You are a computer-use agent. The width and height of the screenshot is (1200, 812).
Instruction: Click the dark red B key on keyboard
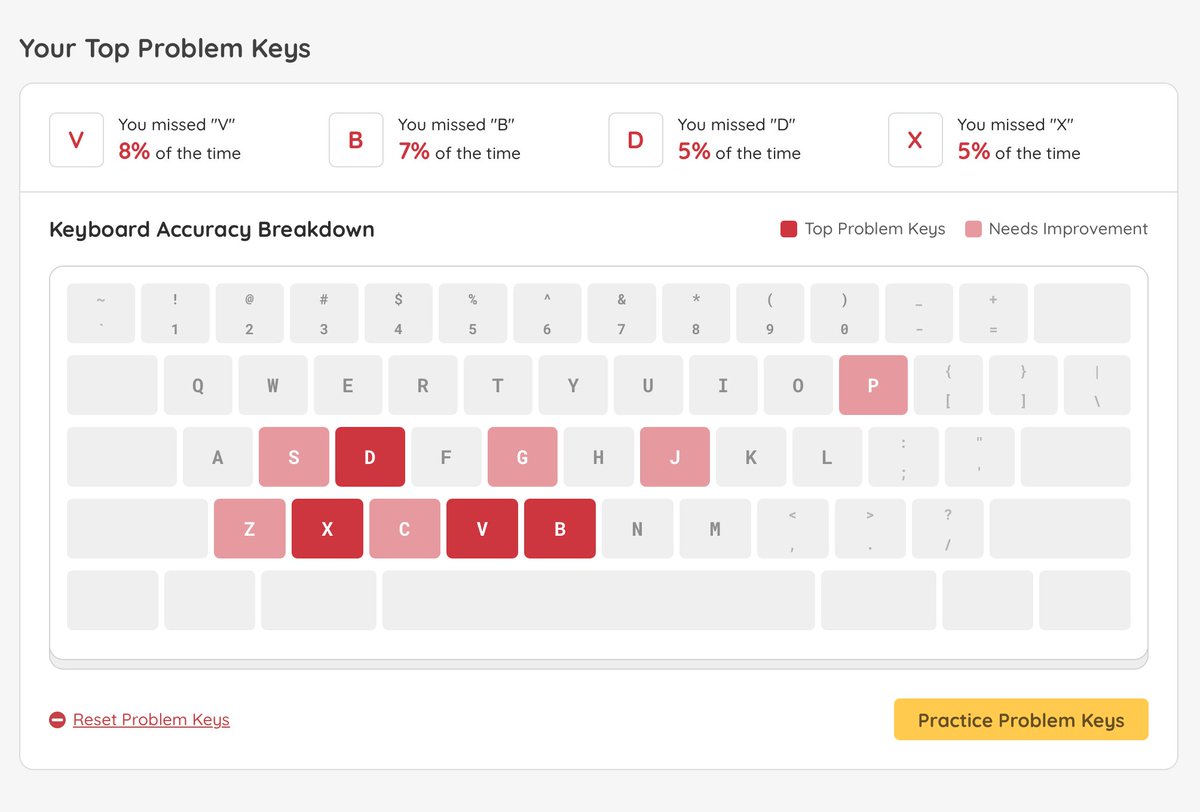pos(560,529)
